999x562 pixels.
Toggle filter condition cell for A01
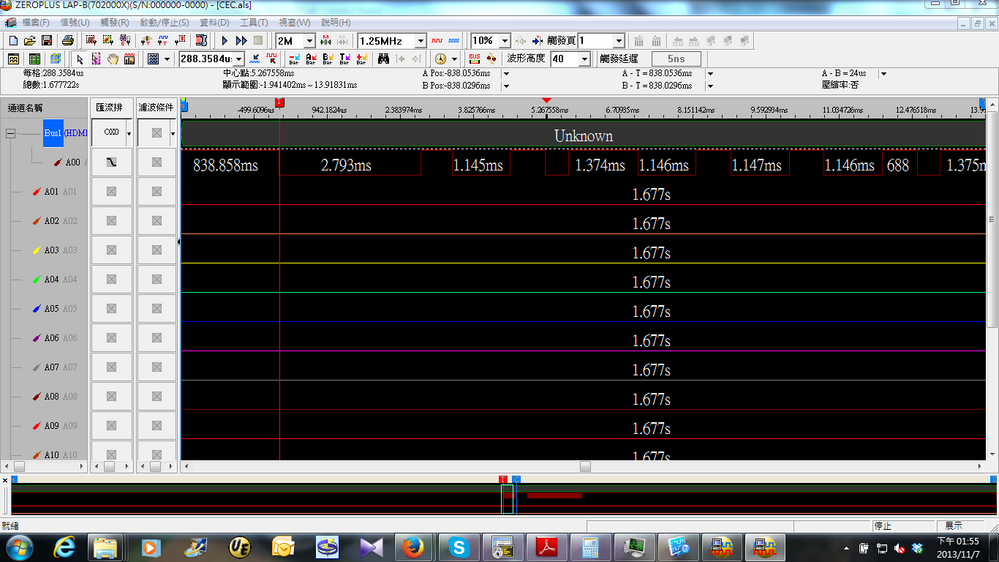click(157, 191)
